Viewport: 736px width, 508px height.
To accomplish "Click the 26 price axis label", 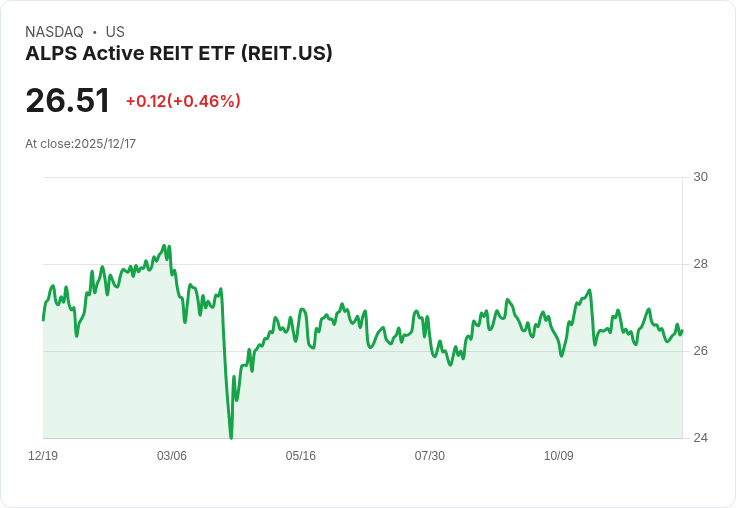I will coord(700,351).
